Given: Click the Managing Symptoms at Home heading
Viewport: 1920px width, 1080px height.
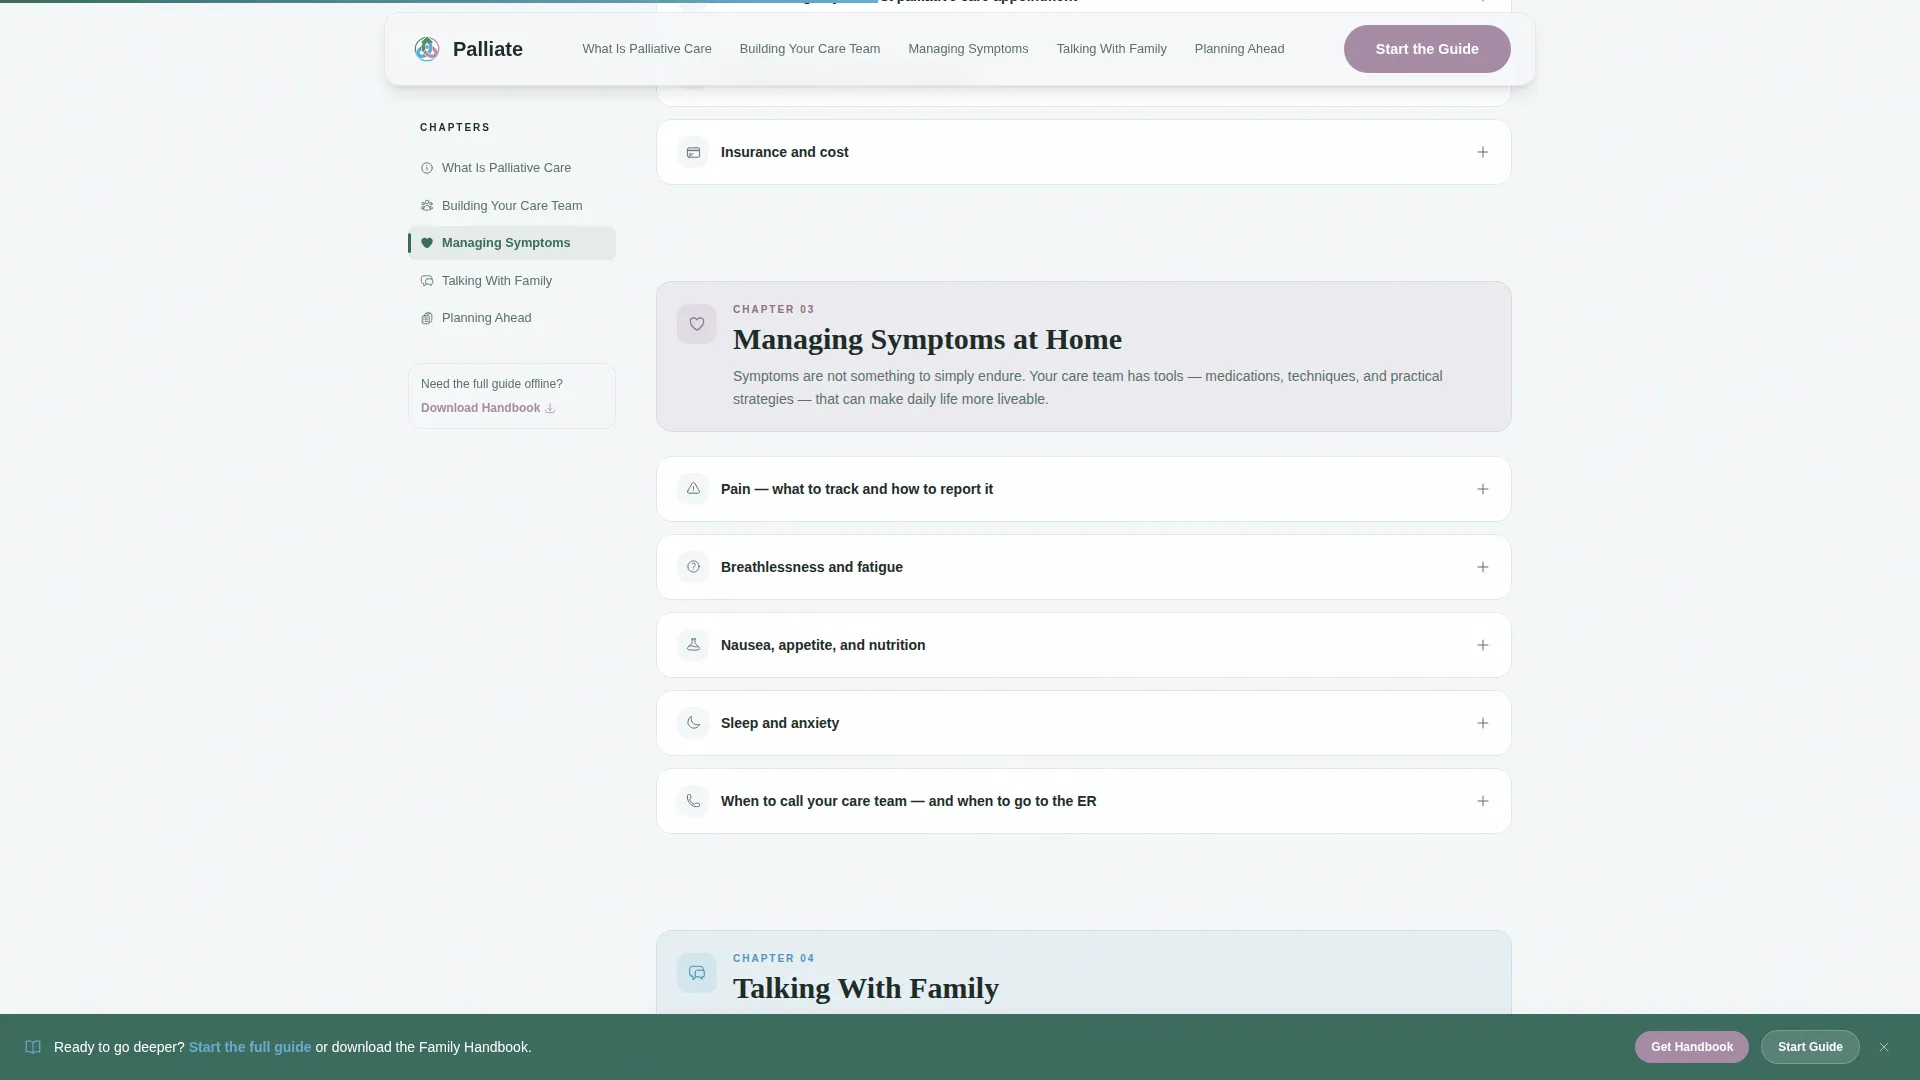Looking at the screenshot, I should (927, 339).
